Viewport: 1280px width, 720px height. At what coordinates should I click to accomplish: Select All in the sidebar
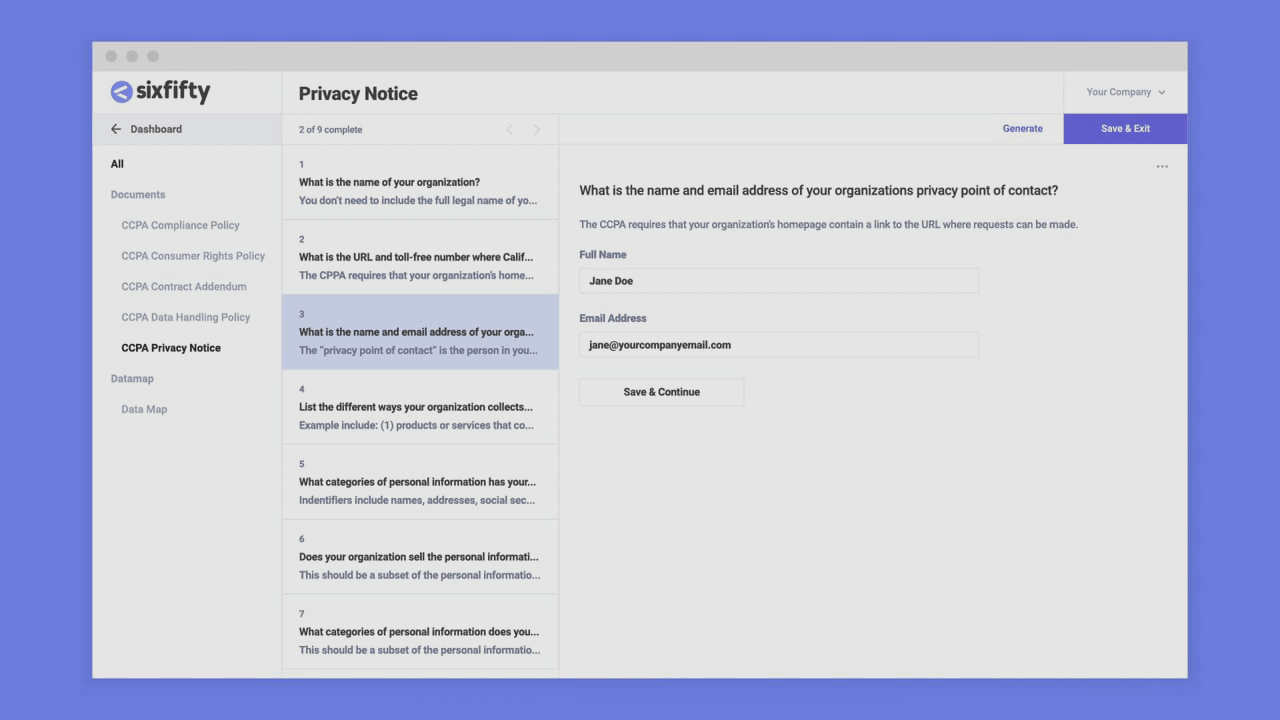[117, 164]
